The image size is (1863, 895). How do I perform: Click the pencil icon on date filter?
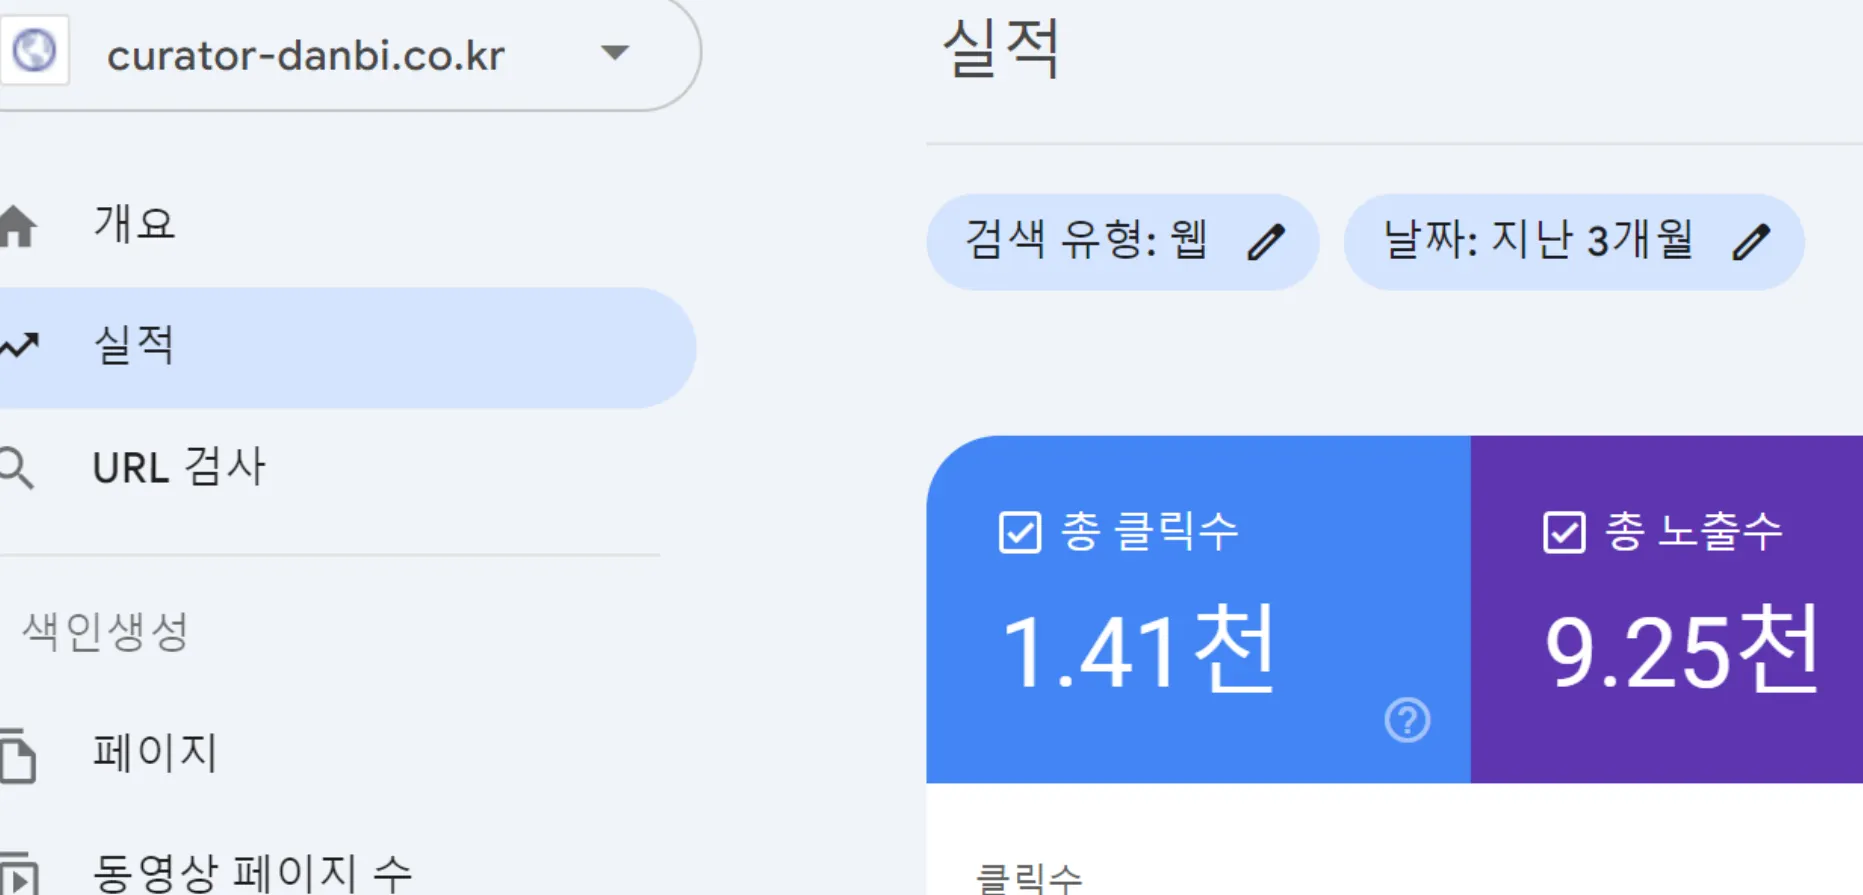(x=1752, y=240)
